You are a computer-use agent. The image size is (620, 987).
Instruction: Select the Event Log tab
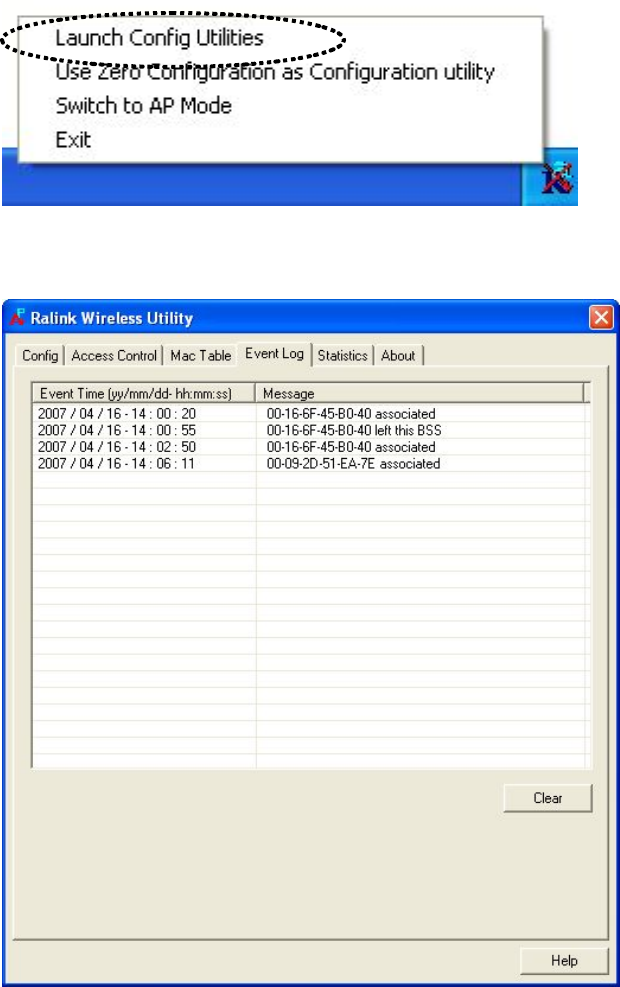274,354
